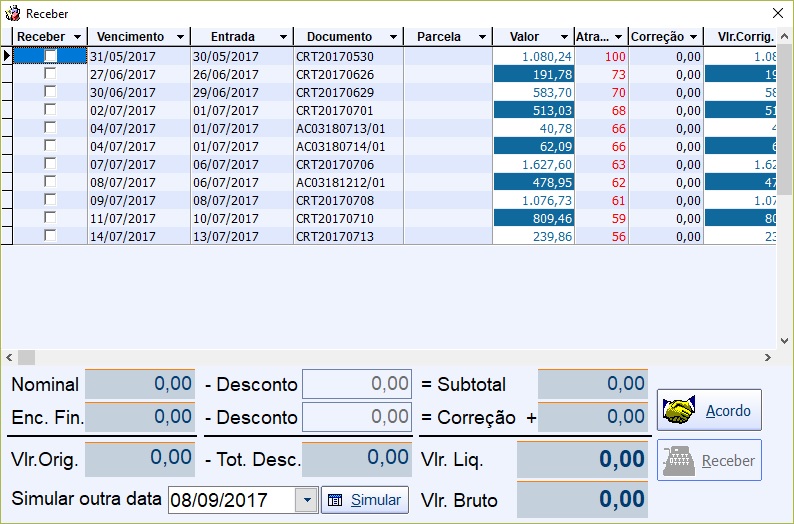Tick checkbox for row CRT20170530
The image size is (794, 524).
click(x=50, y=55)
